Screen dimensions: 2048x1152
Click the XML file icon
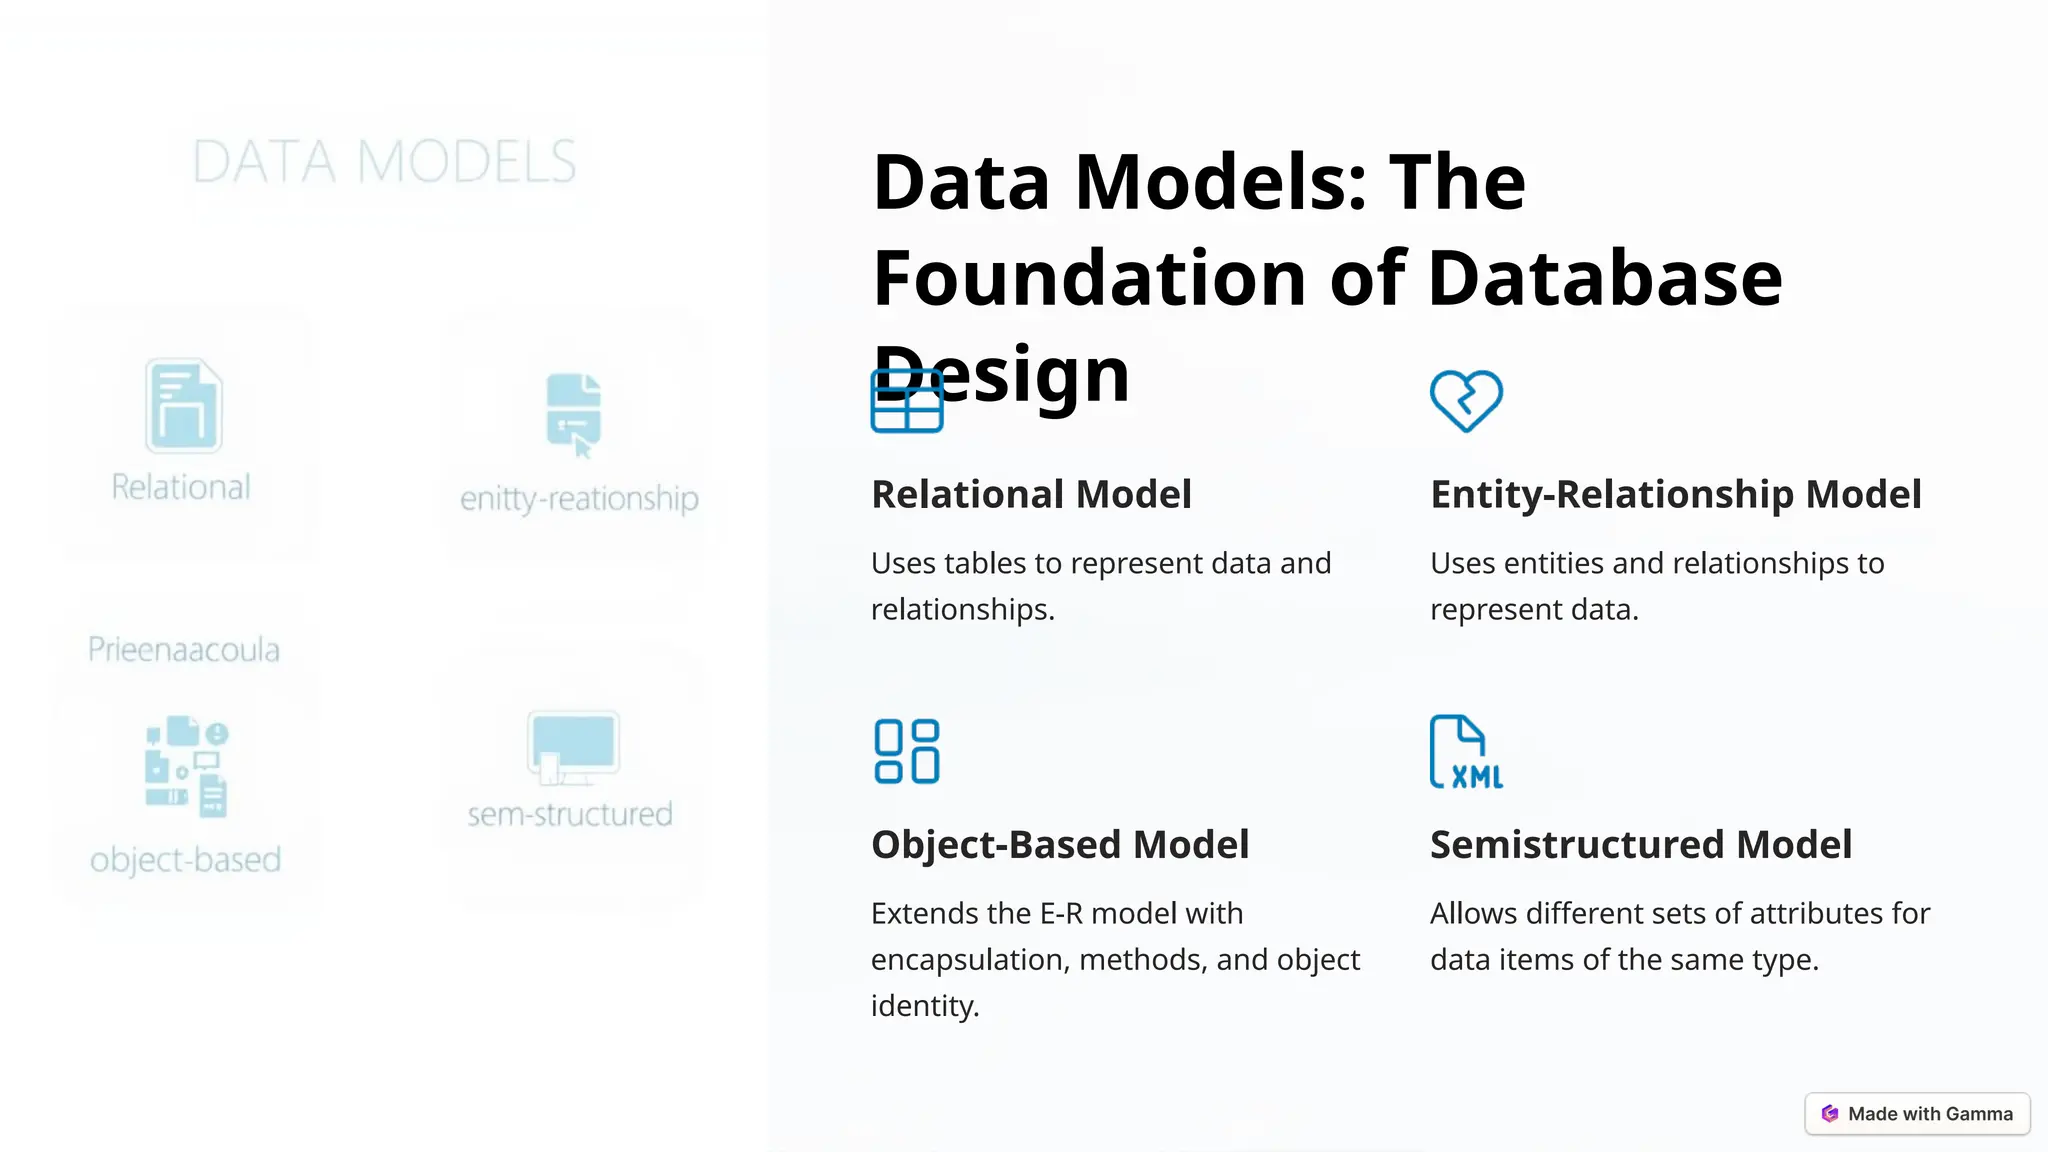[x=1466, y=751]
